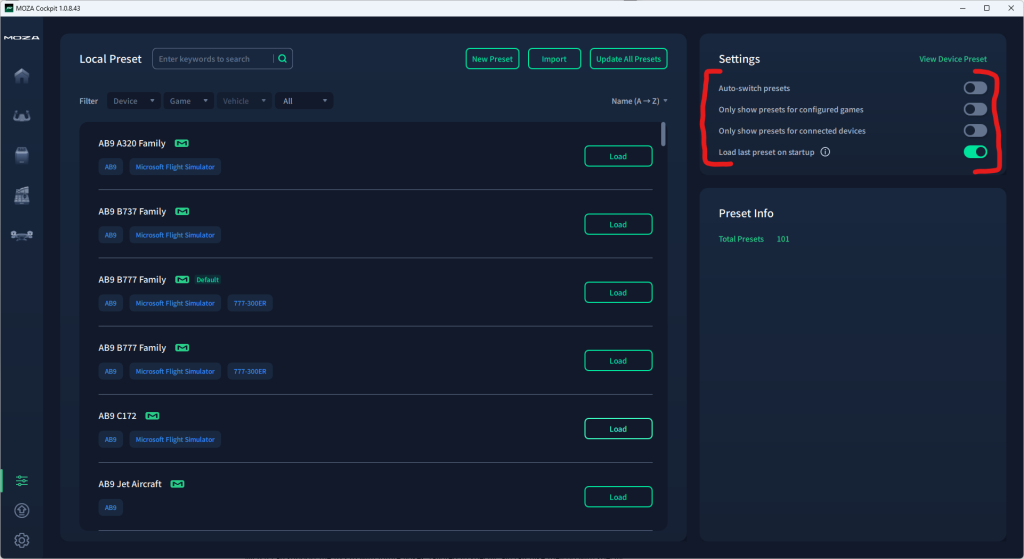The image size is (1024, 559).
Task: Click the Default label on AB9 B777
Action: pos(208,280)
